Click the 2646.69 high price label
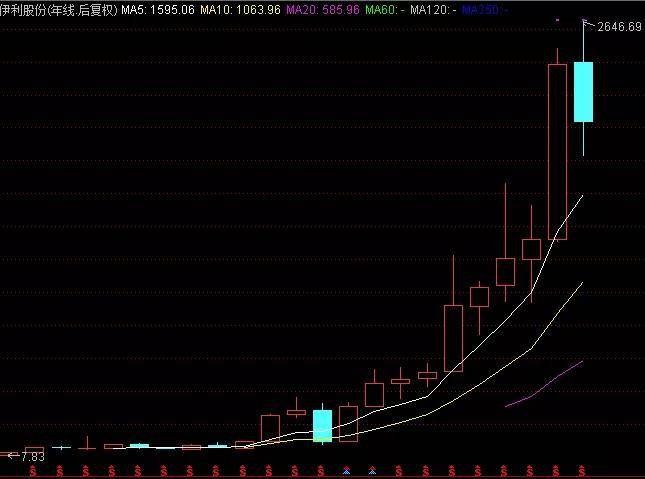 click(619, 27)
